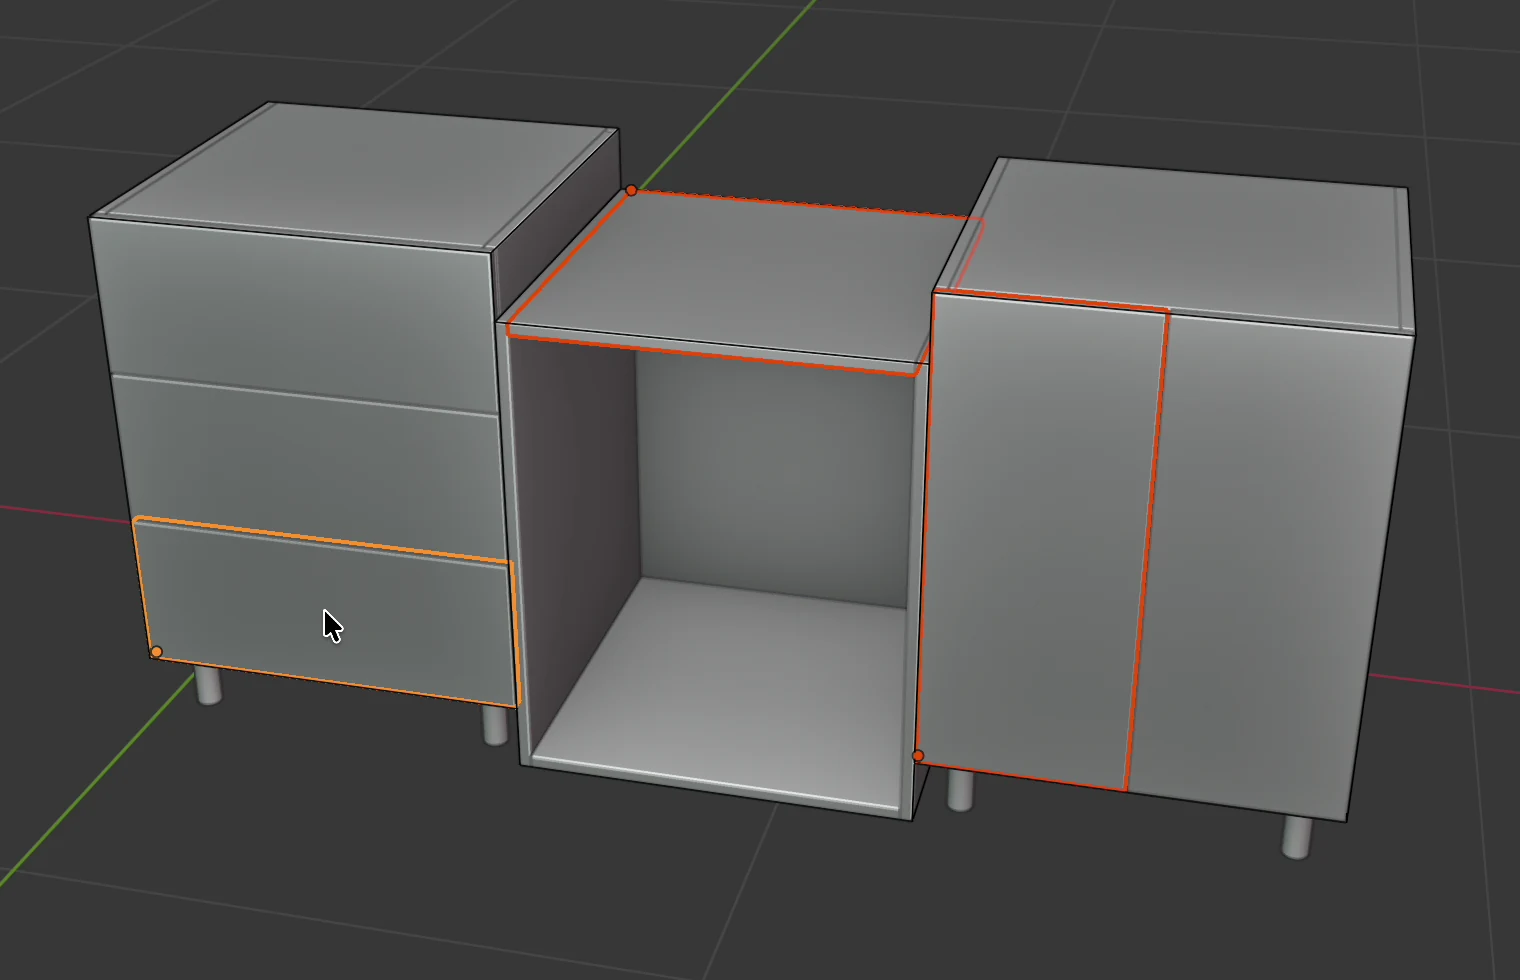The width and height of the screenshot is (1520, 980).
Task: Select the right cabinet's front-left leg
Action: (960, 790)
